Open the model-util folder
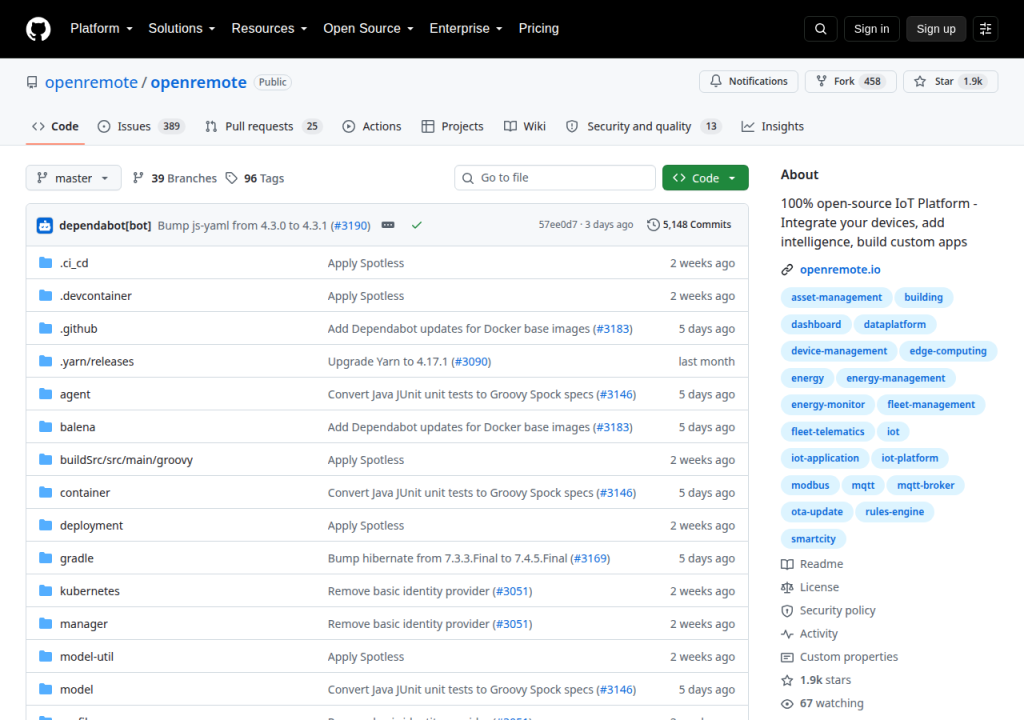1024x720 pixels. [x=87, y=657]
